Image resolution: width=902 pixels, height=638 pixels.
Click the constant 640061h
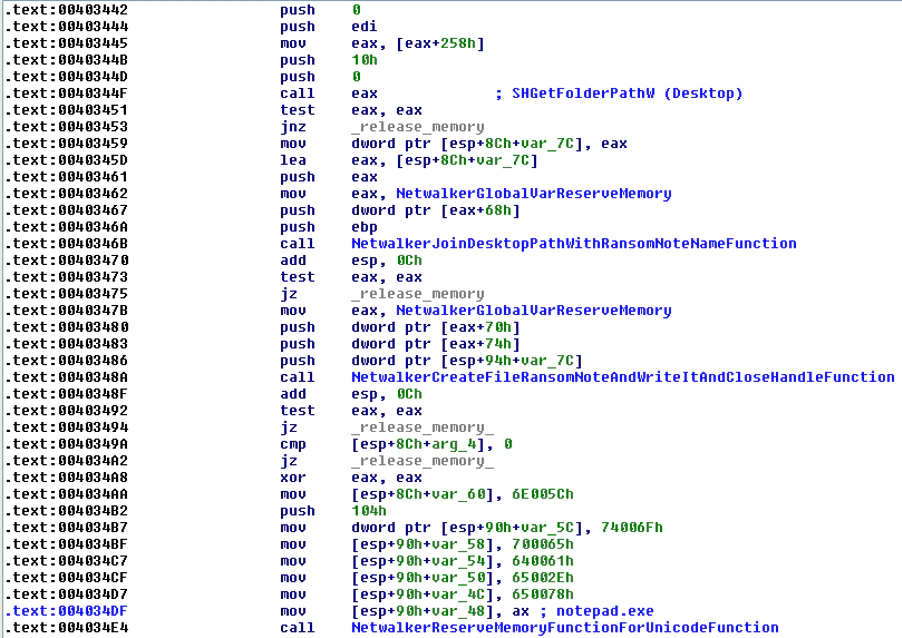[542, 560]
